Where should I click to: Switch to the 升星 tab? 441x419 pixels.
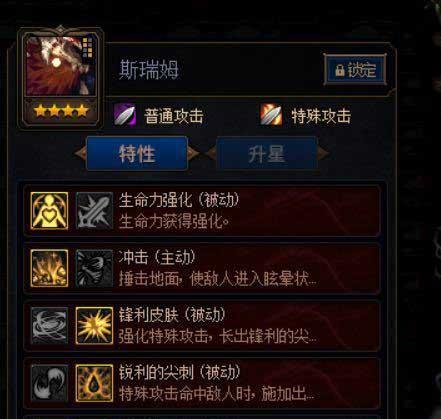(267, 154)
